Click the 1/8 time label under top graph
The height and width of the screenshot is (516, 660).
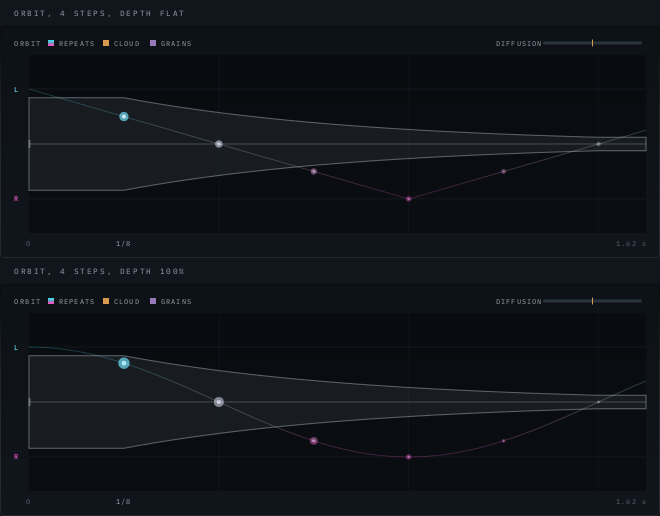click(x=123, y=243)
